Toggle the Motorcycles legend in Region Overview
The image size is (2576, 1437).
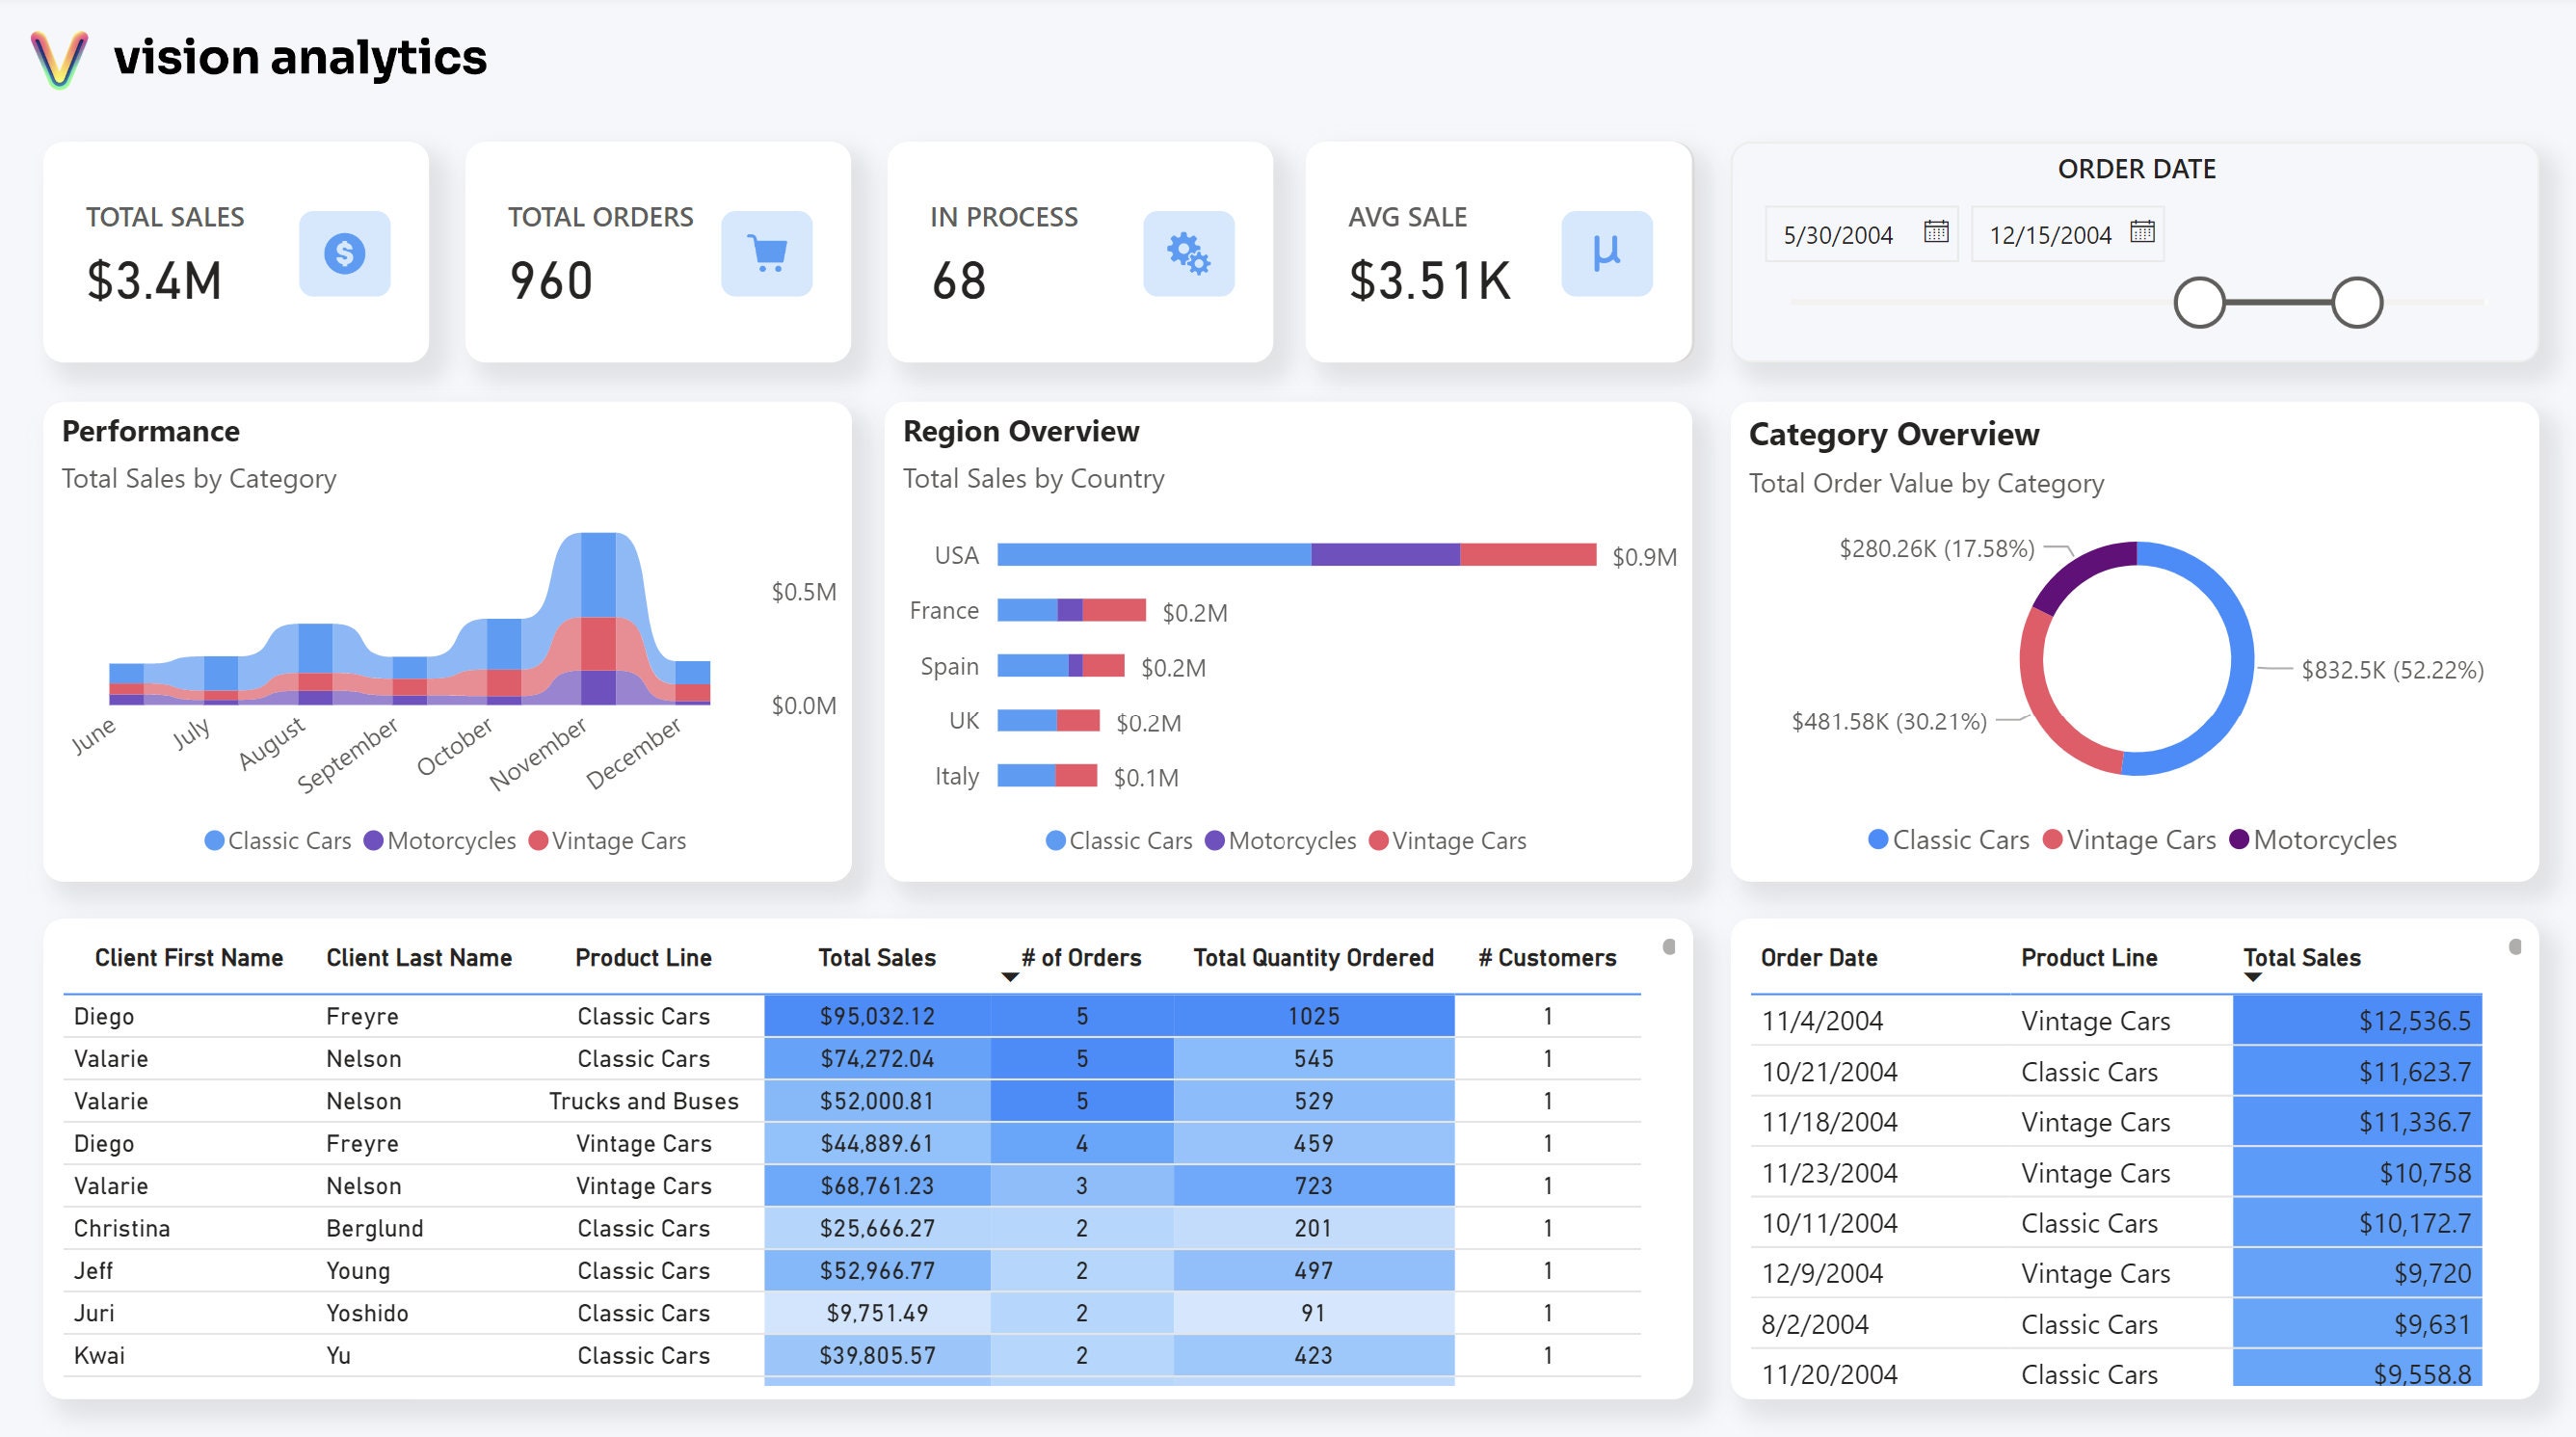pyautogui.click(x=1281, y=840)
